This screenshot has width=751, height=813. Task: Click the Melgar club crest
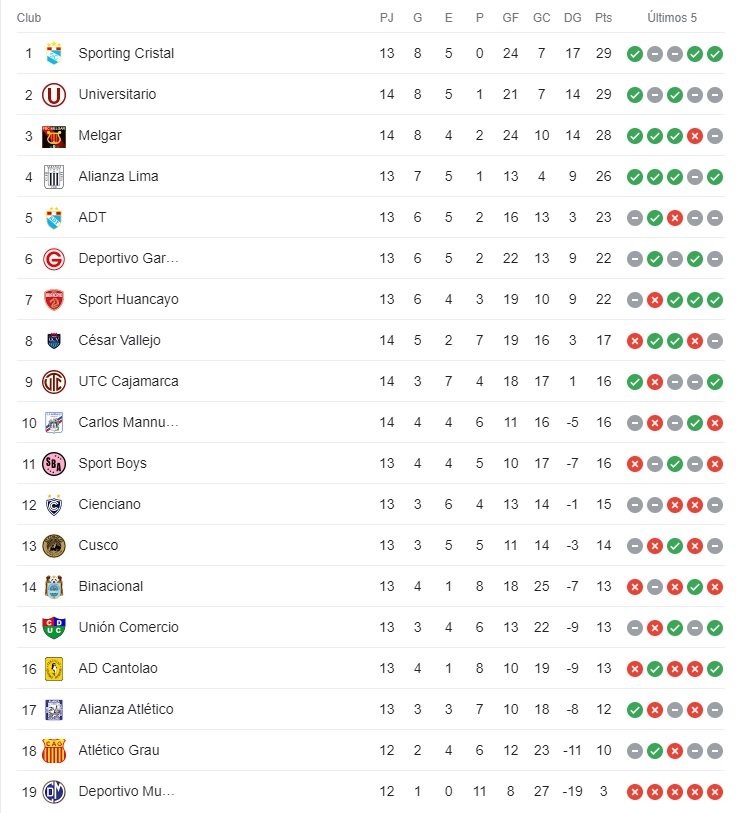pyautogui.click(x=54, y=136)
